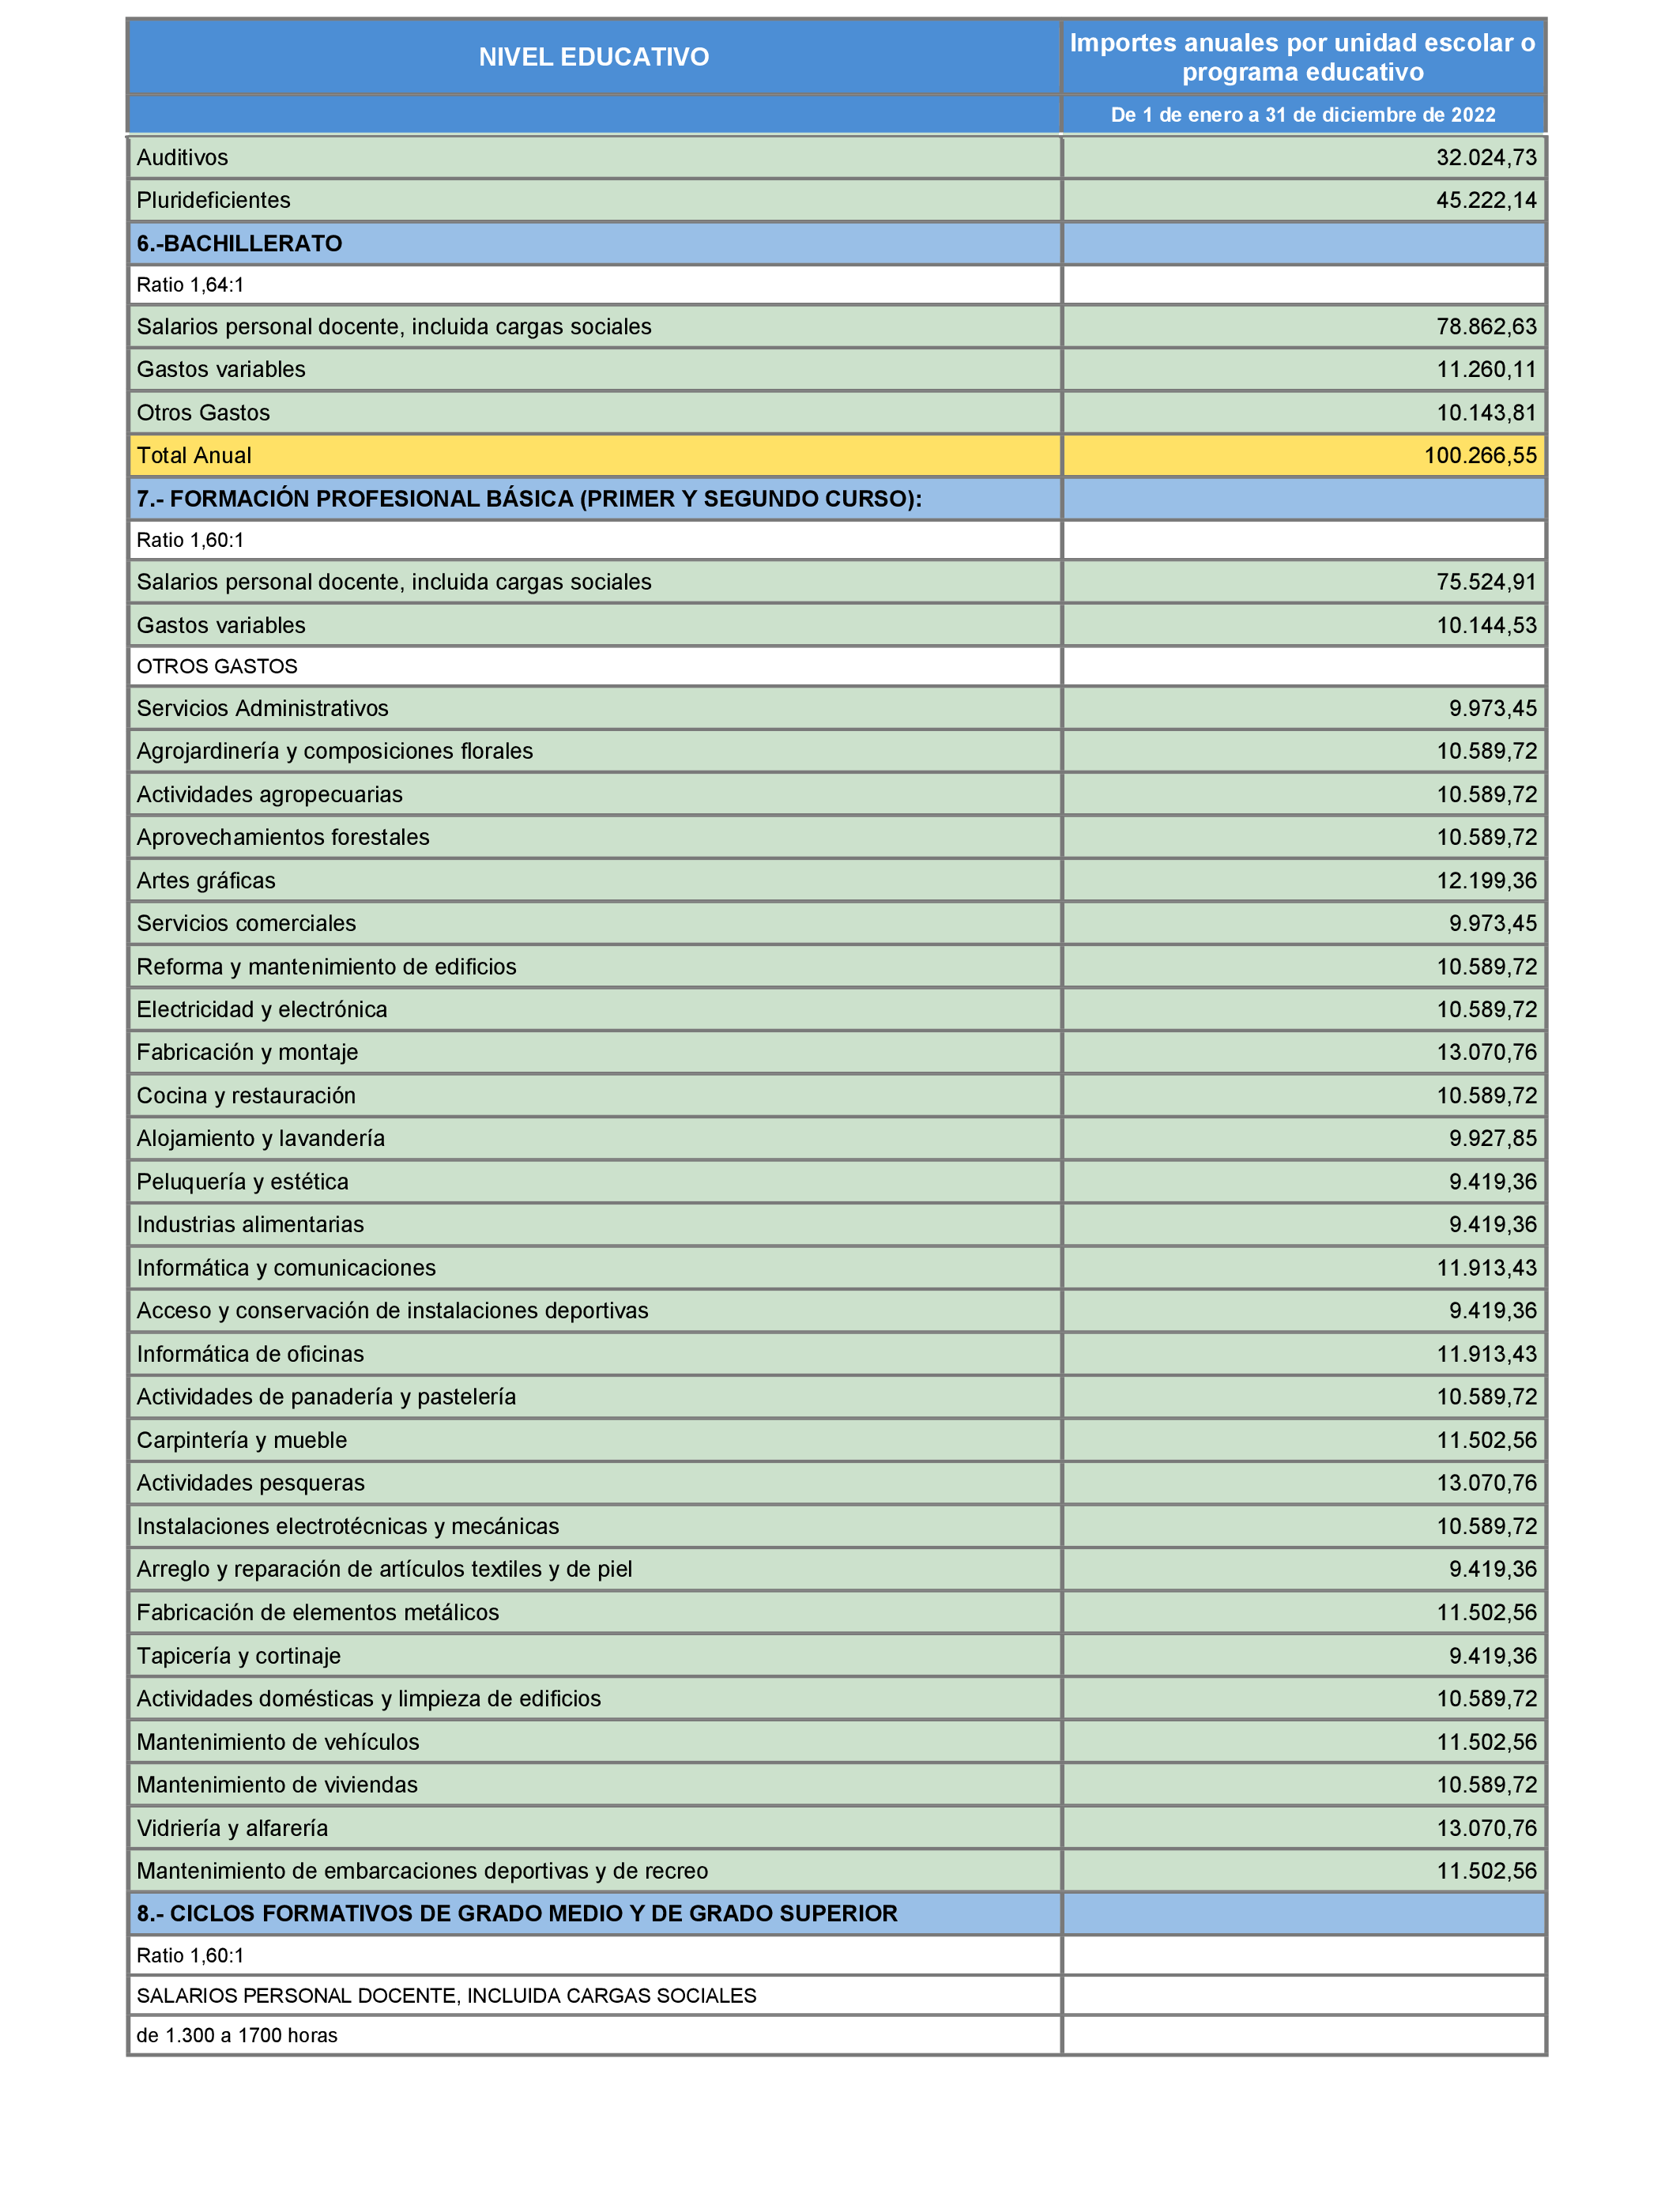Select the Ciclos Formativos section heading
This screenshot has width=1680, height=2194.
517,1913
